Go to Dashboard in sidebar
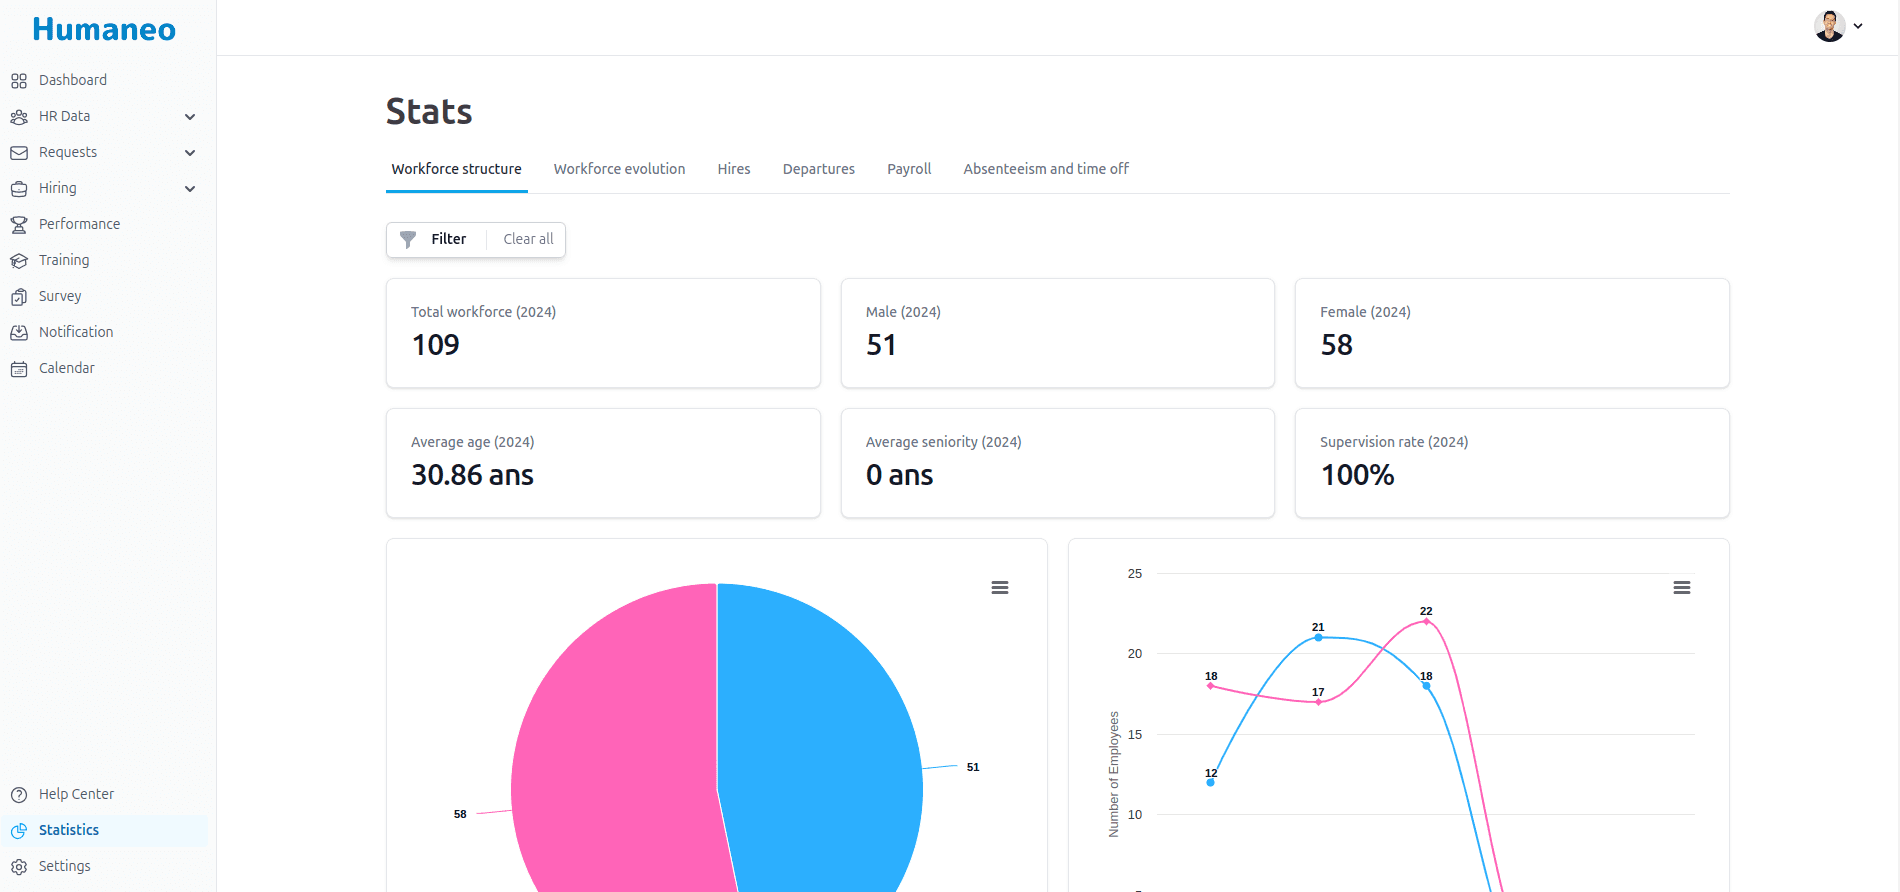This screenshot has height=892, width=1900. 73,80
